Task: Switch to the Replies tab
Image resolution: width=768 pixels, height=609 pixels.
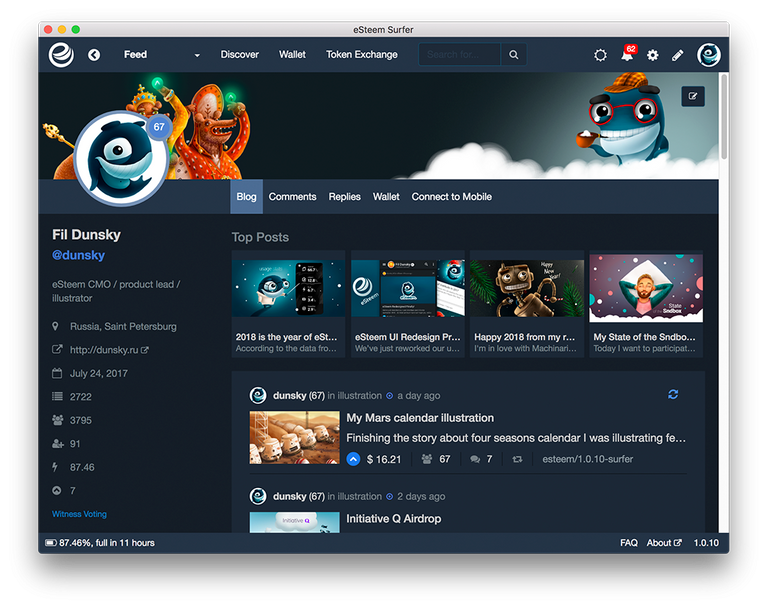Action: [x=344, y=196]
